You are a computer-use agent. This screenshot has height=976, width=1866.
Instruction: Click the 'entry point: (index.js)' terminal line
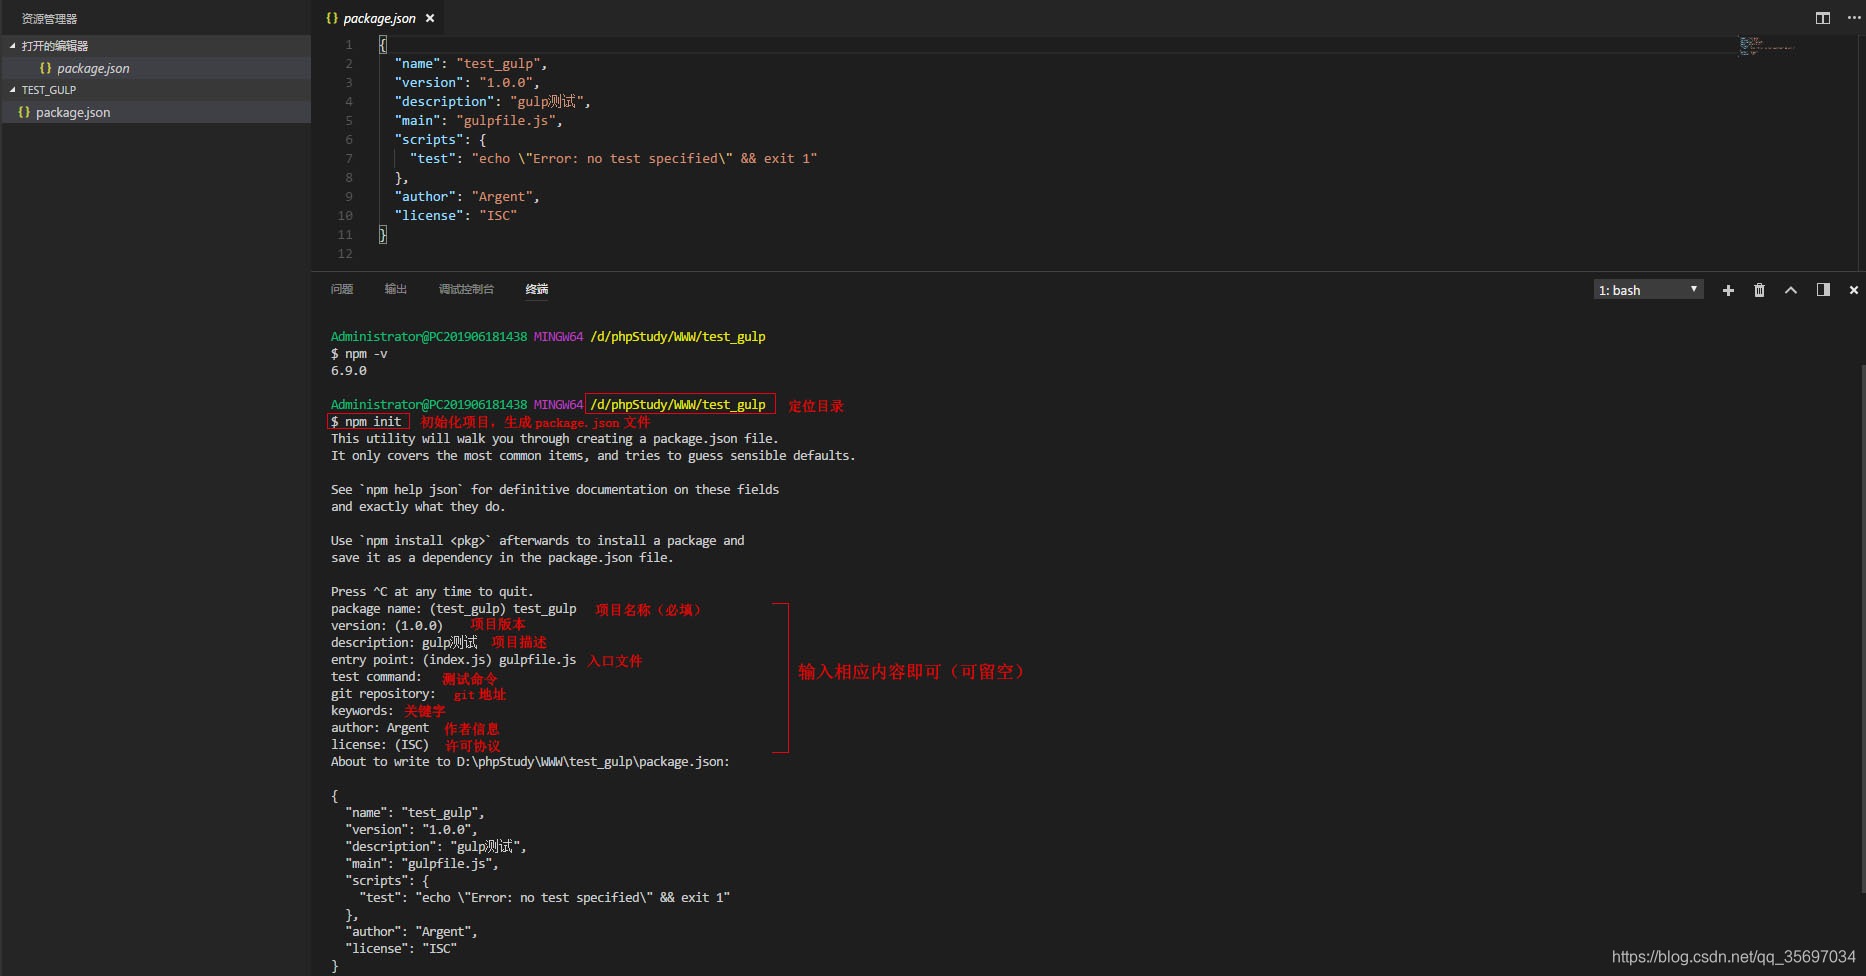point(454,660)
